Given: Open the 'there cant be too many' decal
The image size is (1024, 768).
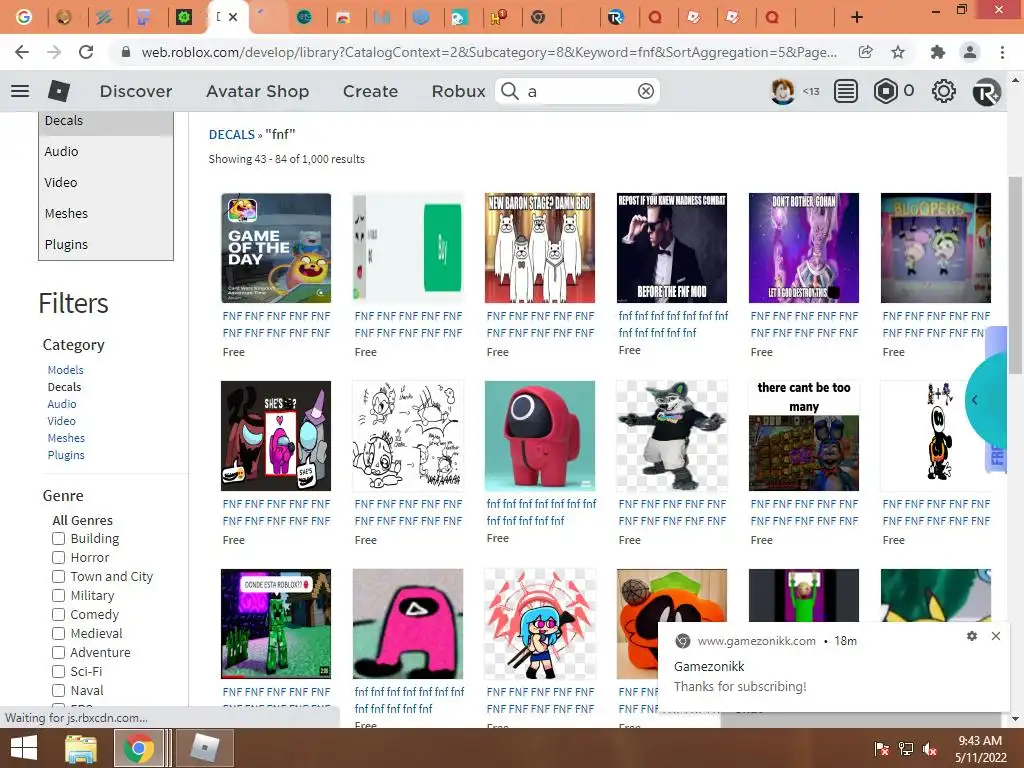Looking at the screenshot, I should (803, 436).
